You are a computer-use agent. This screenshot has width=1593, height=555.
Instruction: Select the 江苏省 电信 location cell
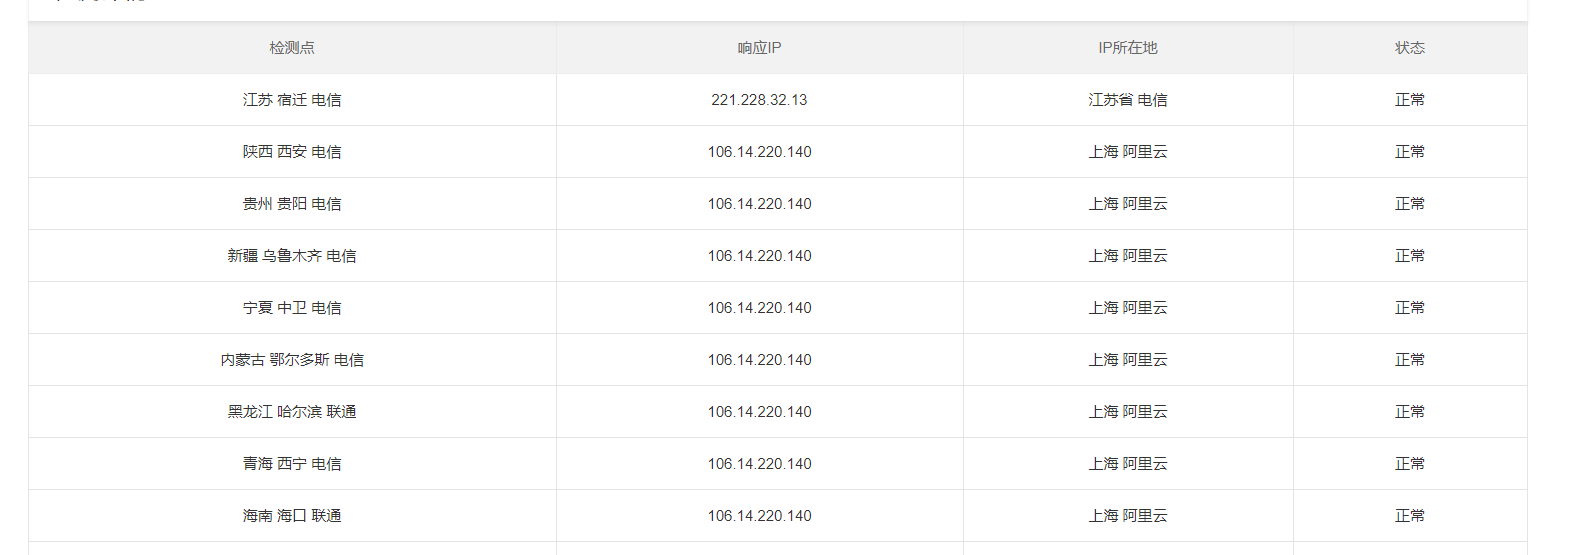pyautogui.click(x=1128, y=100)
